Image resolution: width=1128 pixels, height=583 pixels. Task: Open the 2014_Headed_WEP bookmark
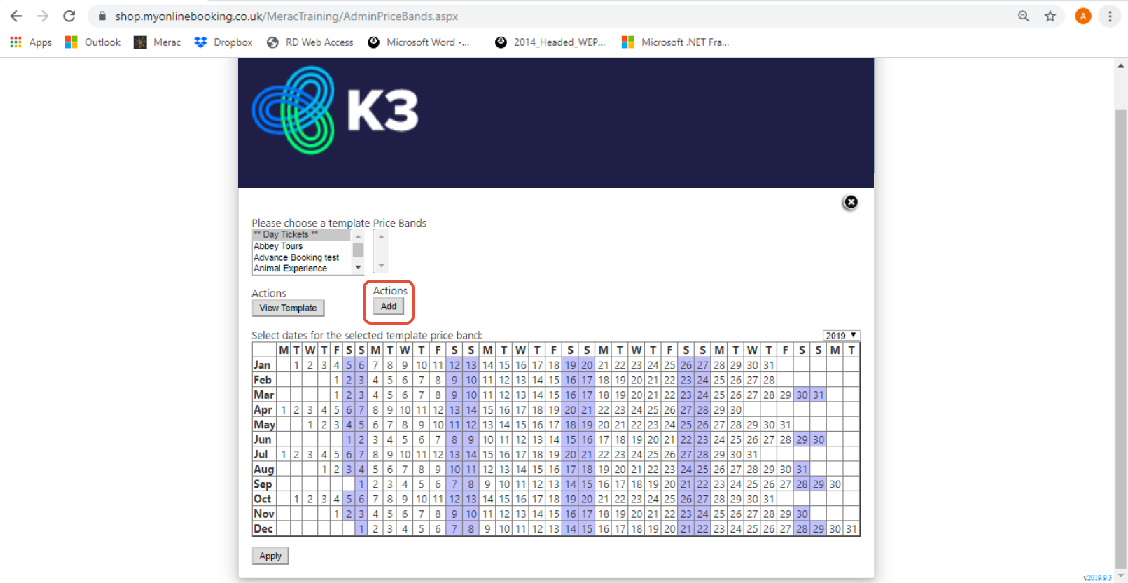click(550, 42)
